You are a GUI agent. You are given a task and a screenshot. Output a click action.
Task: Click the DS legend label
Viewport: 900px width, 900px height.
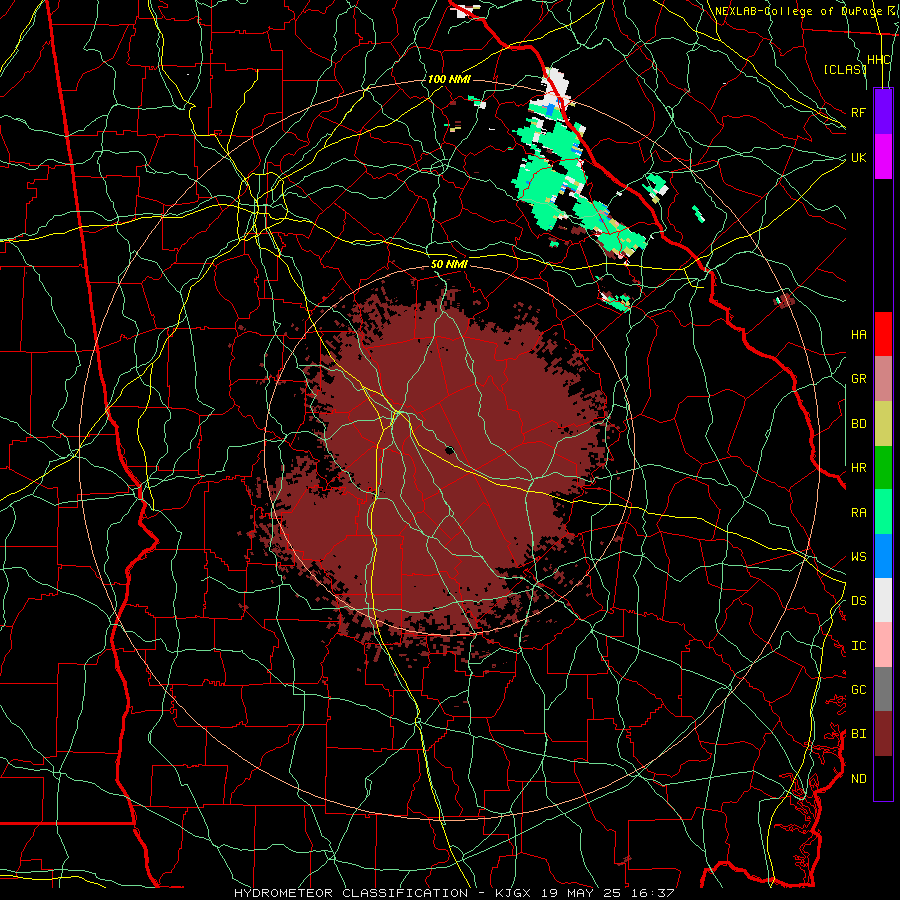pos(859,601)
